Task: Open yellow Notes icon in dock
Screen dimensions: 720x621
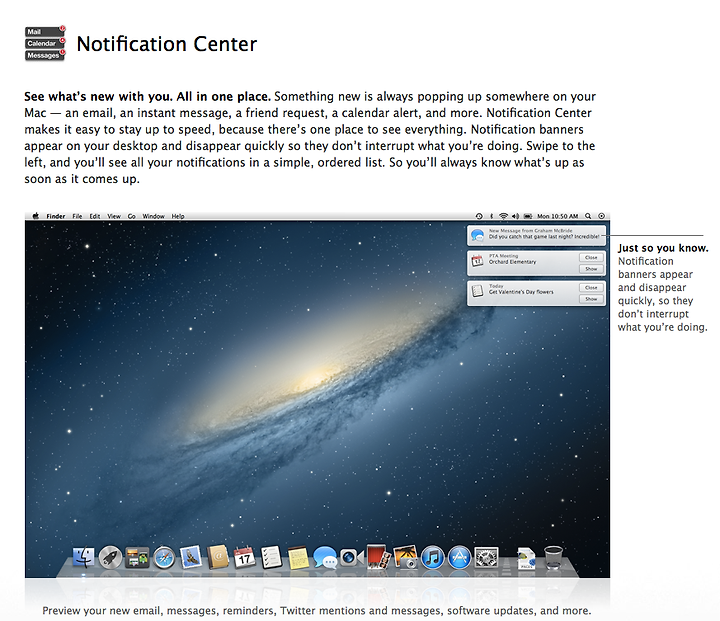Action: point(298,558)
